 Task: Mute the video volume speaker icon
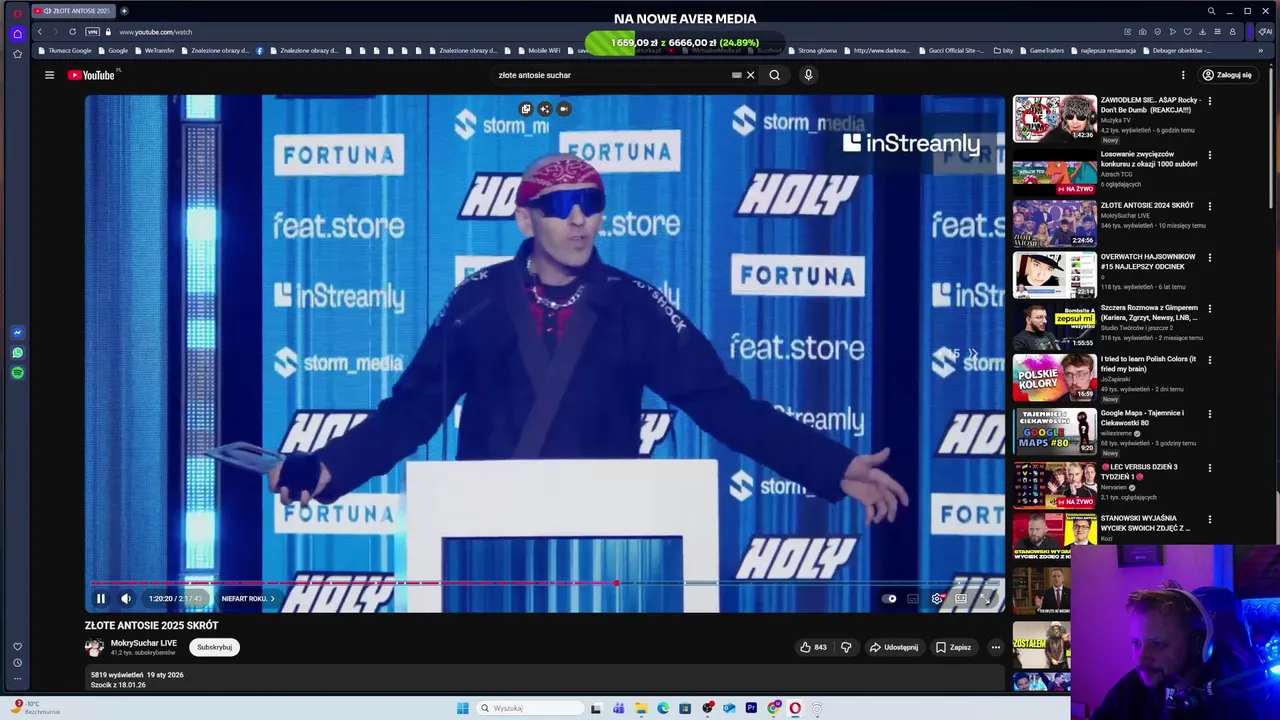pyautogui.click(x=126, y=599)
